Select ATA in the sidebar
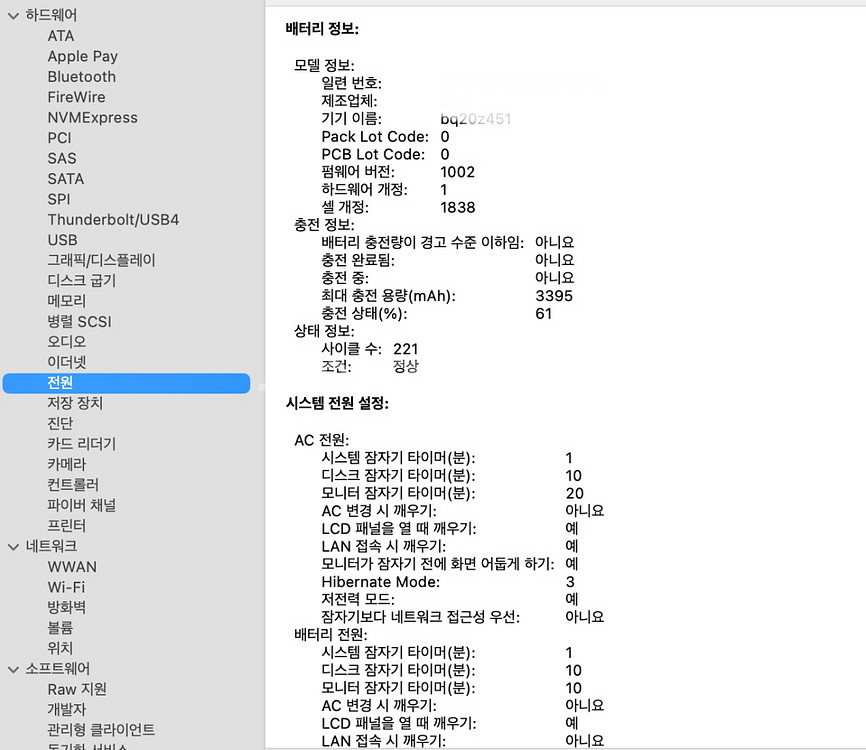Viewport: 866px width, 750px height. (x=61, y=36)
